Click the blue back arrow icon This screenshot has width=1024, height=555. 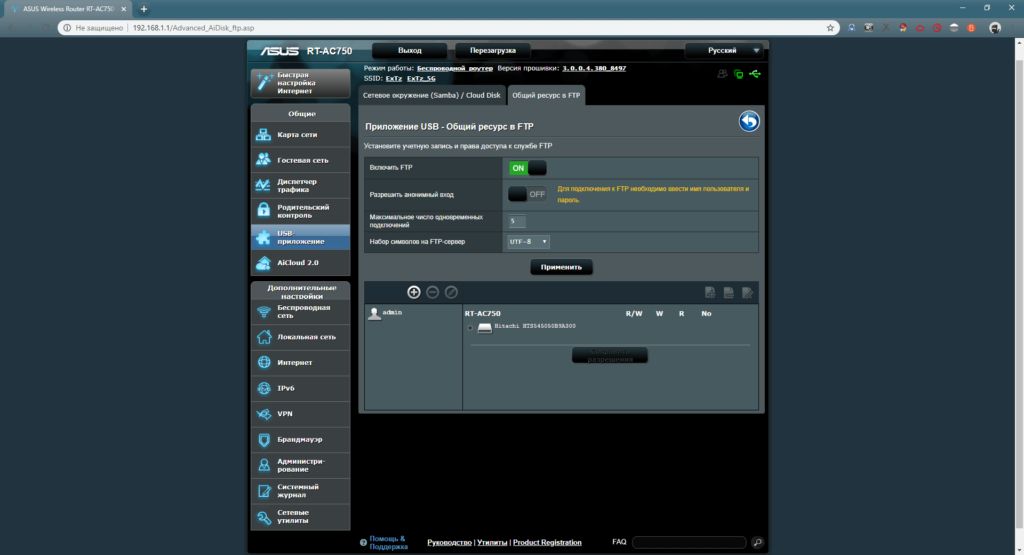(x=749, y=122)
